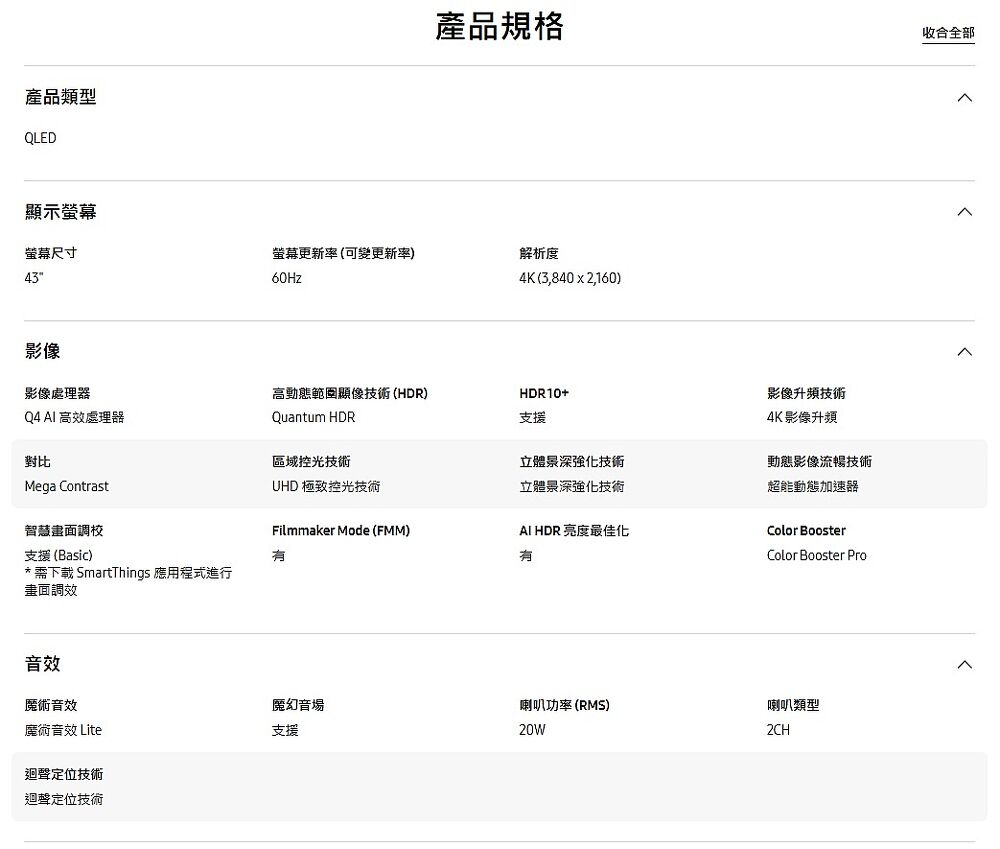This screenshot has height=849, width=1000.
Task: Click the 支援 value under HDR10+
Action: 533,417
